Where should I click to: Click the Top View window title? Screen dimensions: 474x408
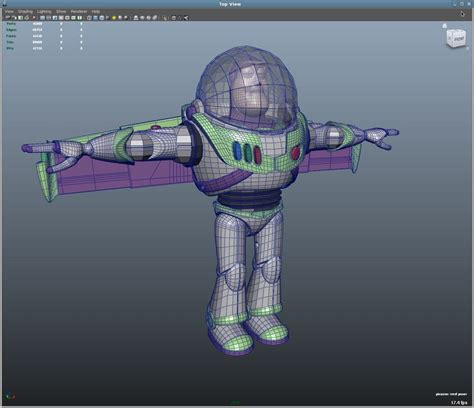(230, 4)
